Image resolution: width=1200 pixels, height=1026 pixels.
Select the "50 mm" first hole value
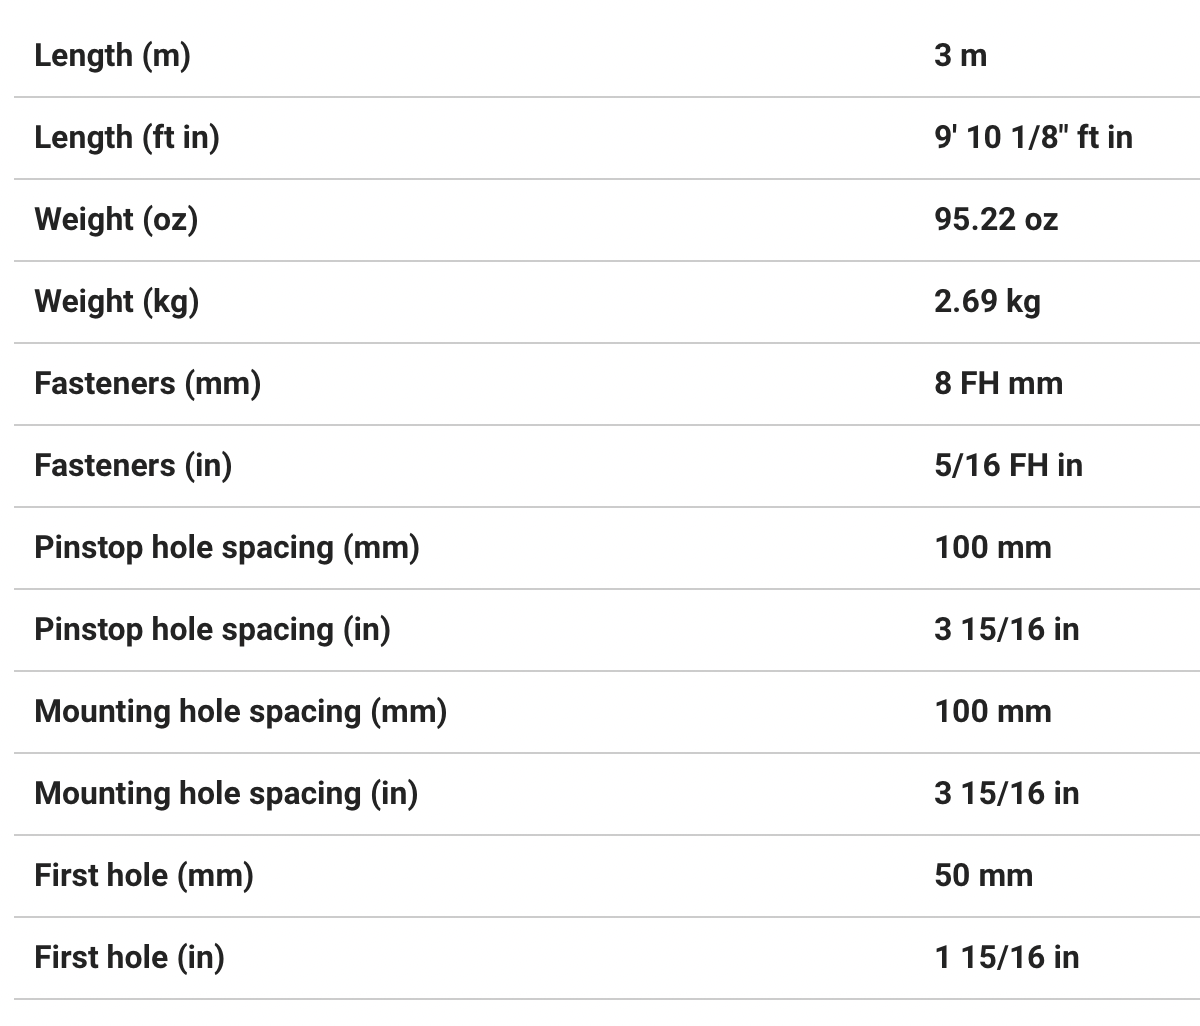(983, 875)
